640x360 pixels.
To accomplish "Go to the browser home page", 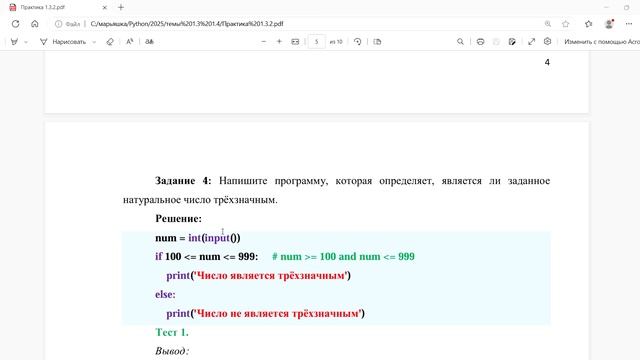I will (x=35, y=24).
